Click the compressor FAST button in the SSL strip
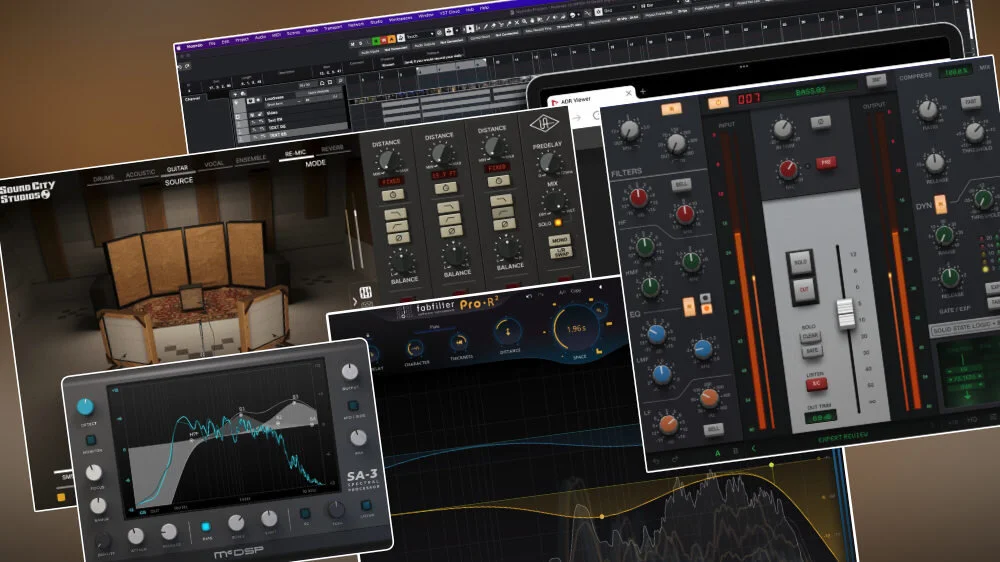Image resolution: width=1000 pixels, height=562 pixels. [x=970, y=102]
